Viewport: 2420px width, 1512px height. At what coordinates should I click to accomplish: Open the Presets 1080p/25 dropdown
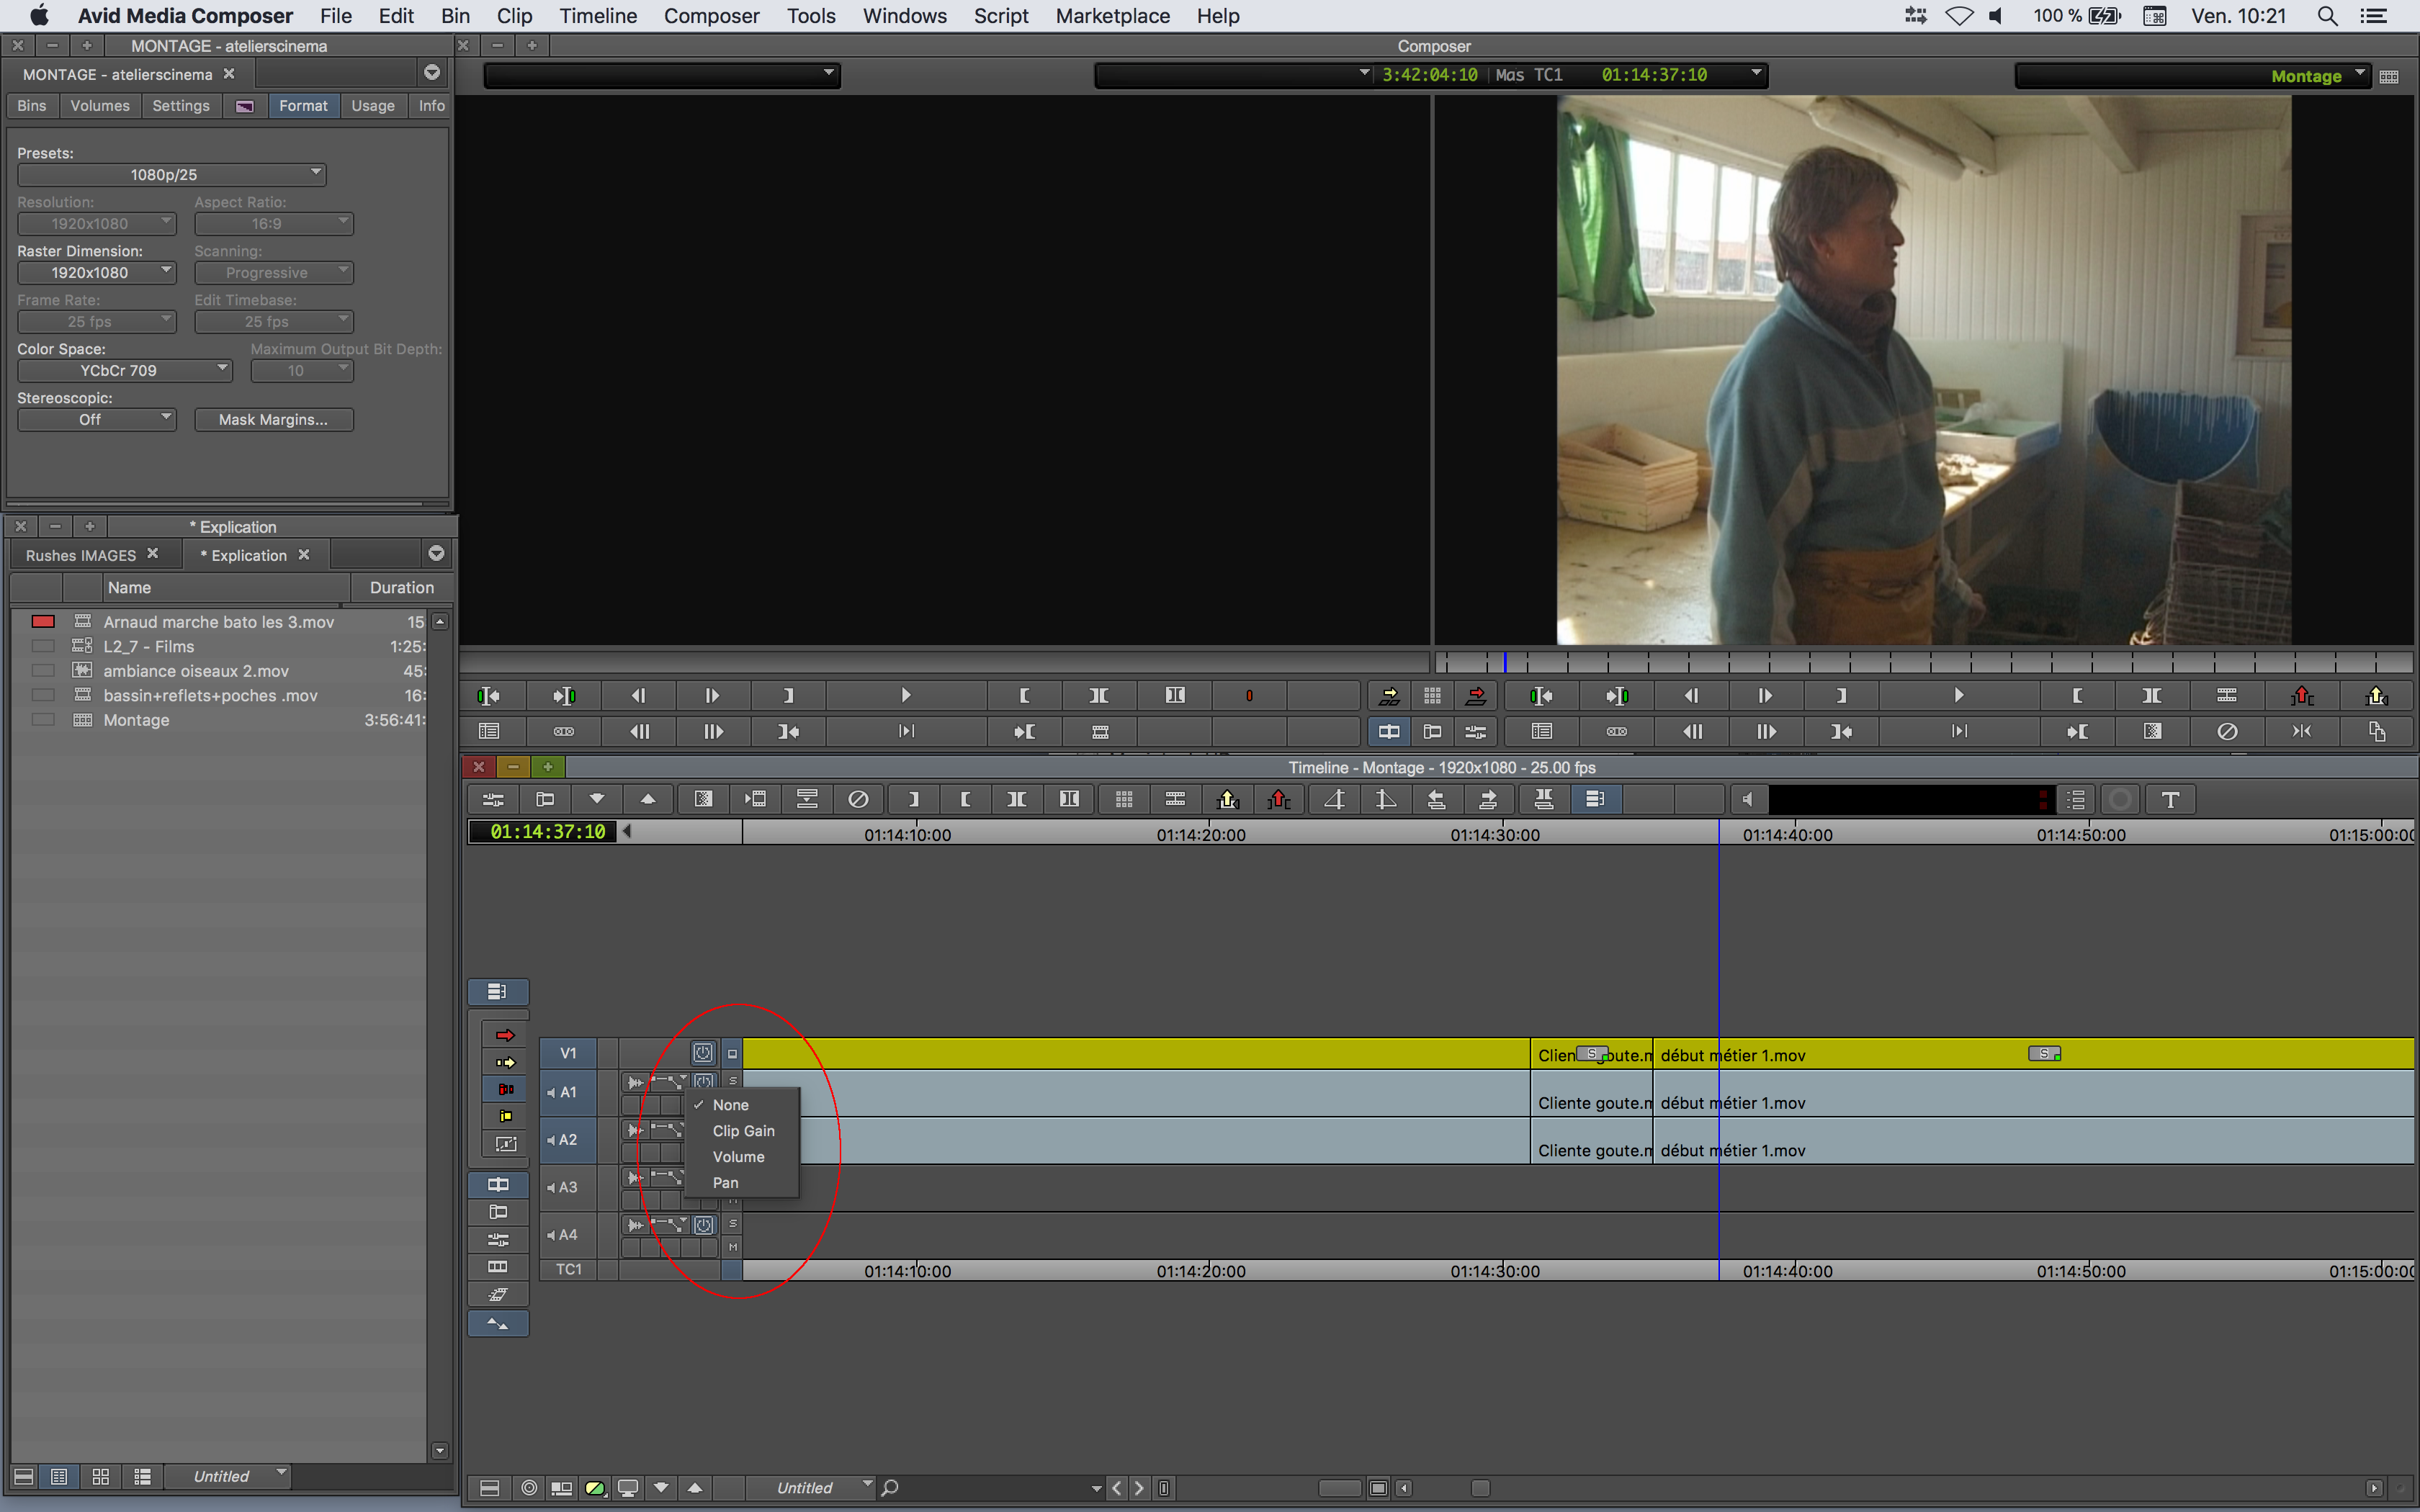pos(171,175)
